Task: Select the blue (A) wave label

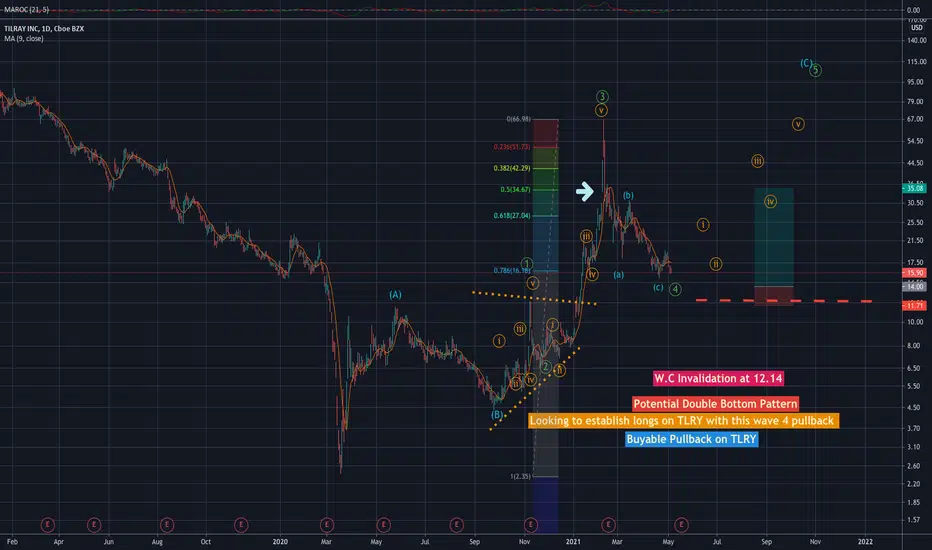Action: pyautogui.click(x=395, y=294)
